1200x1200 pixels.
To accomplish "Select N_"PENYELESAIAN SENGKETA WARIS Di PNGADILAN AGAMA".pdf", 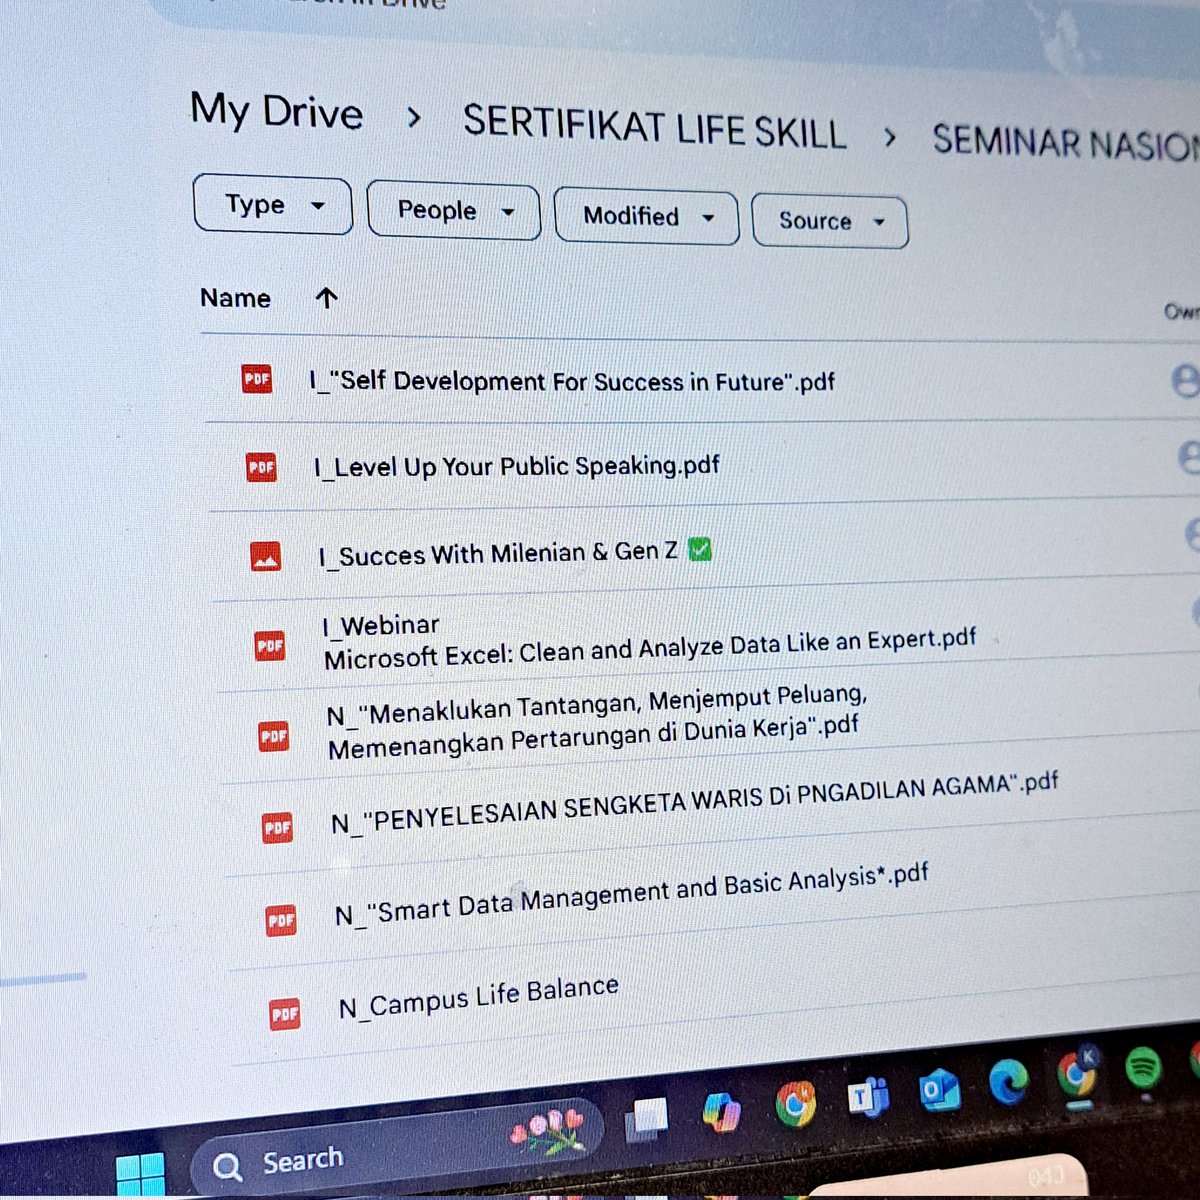I will pyautogui.click(x=695, y=803).
